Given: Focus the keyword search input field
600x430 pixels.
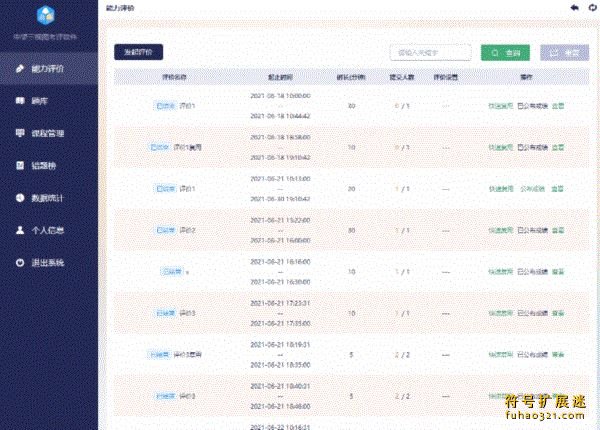Looking at the screenshot, I should point(430,52).
